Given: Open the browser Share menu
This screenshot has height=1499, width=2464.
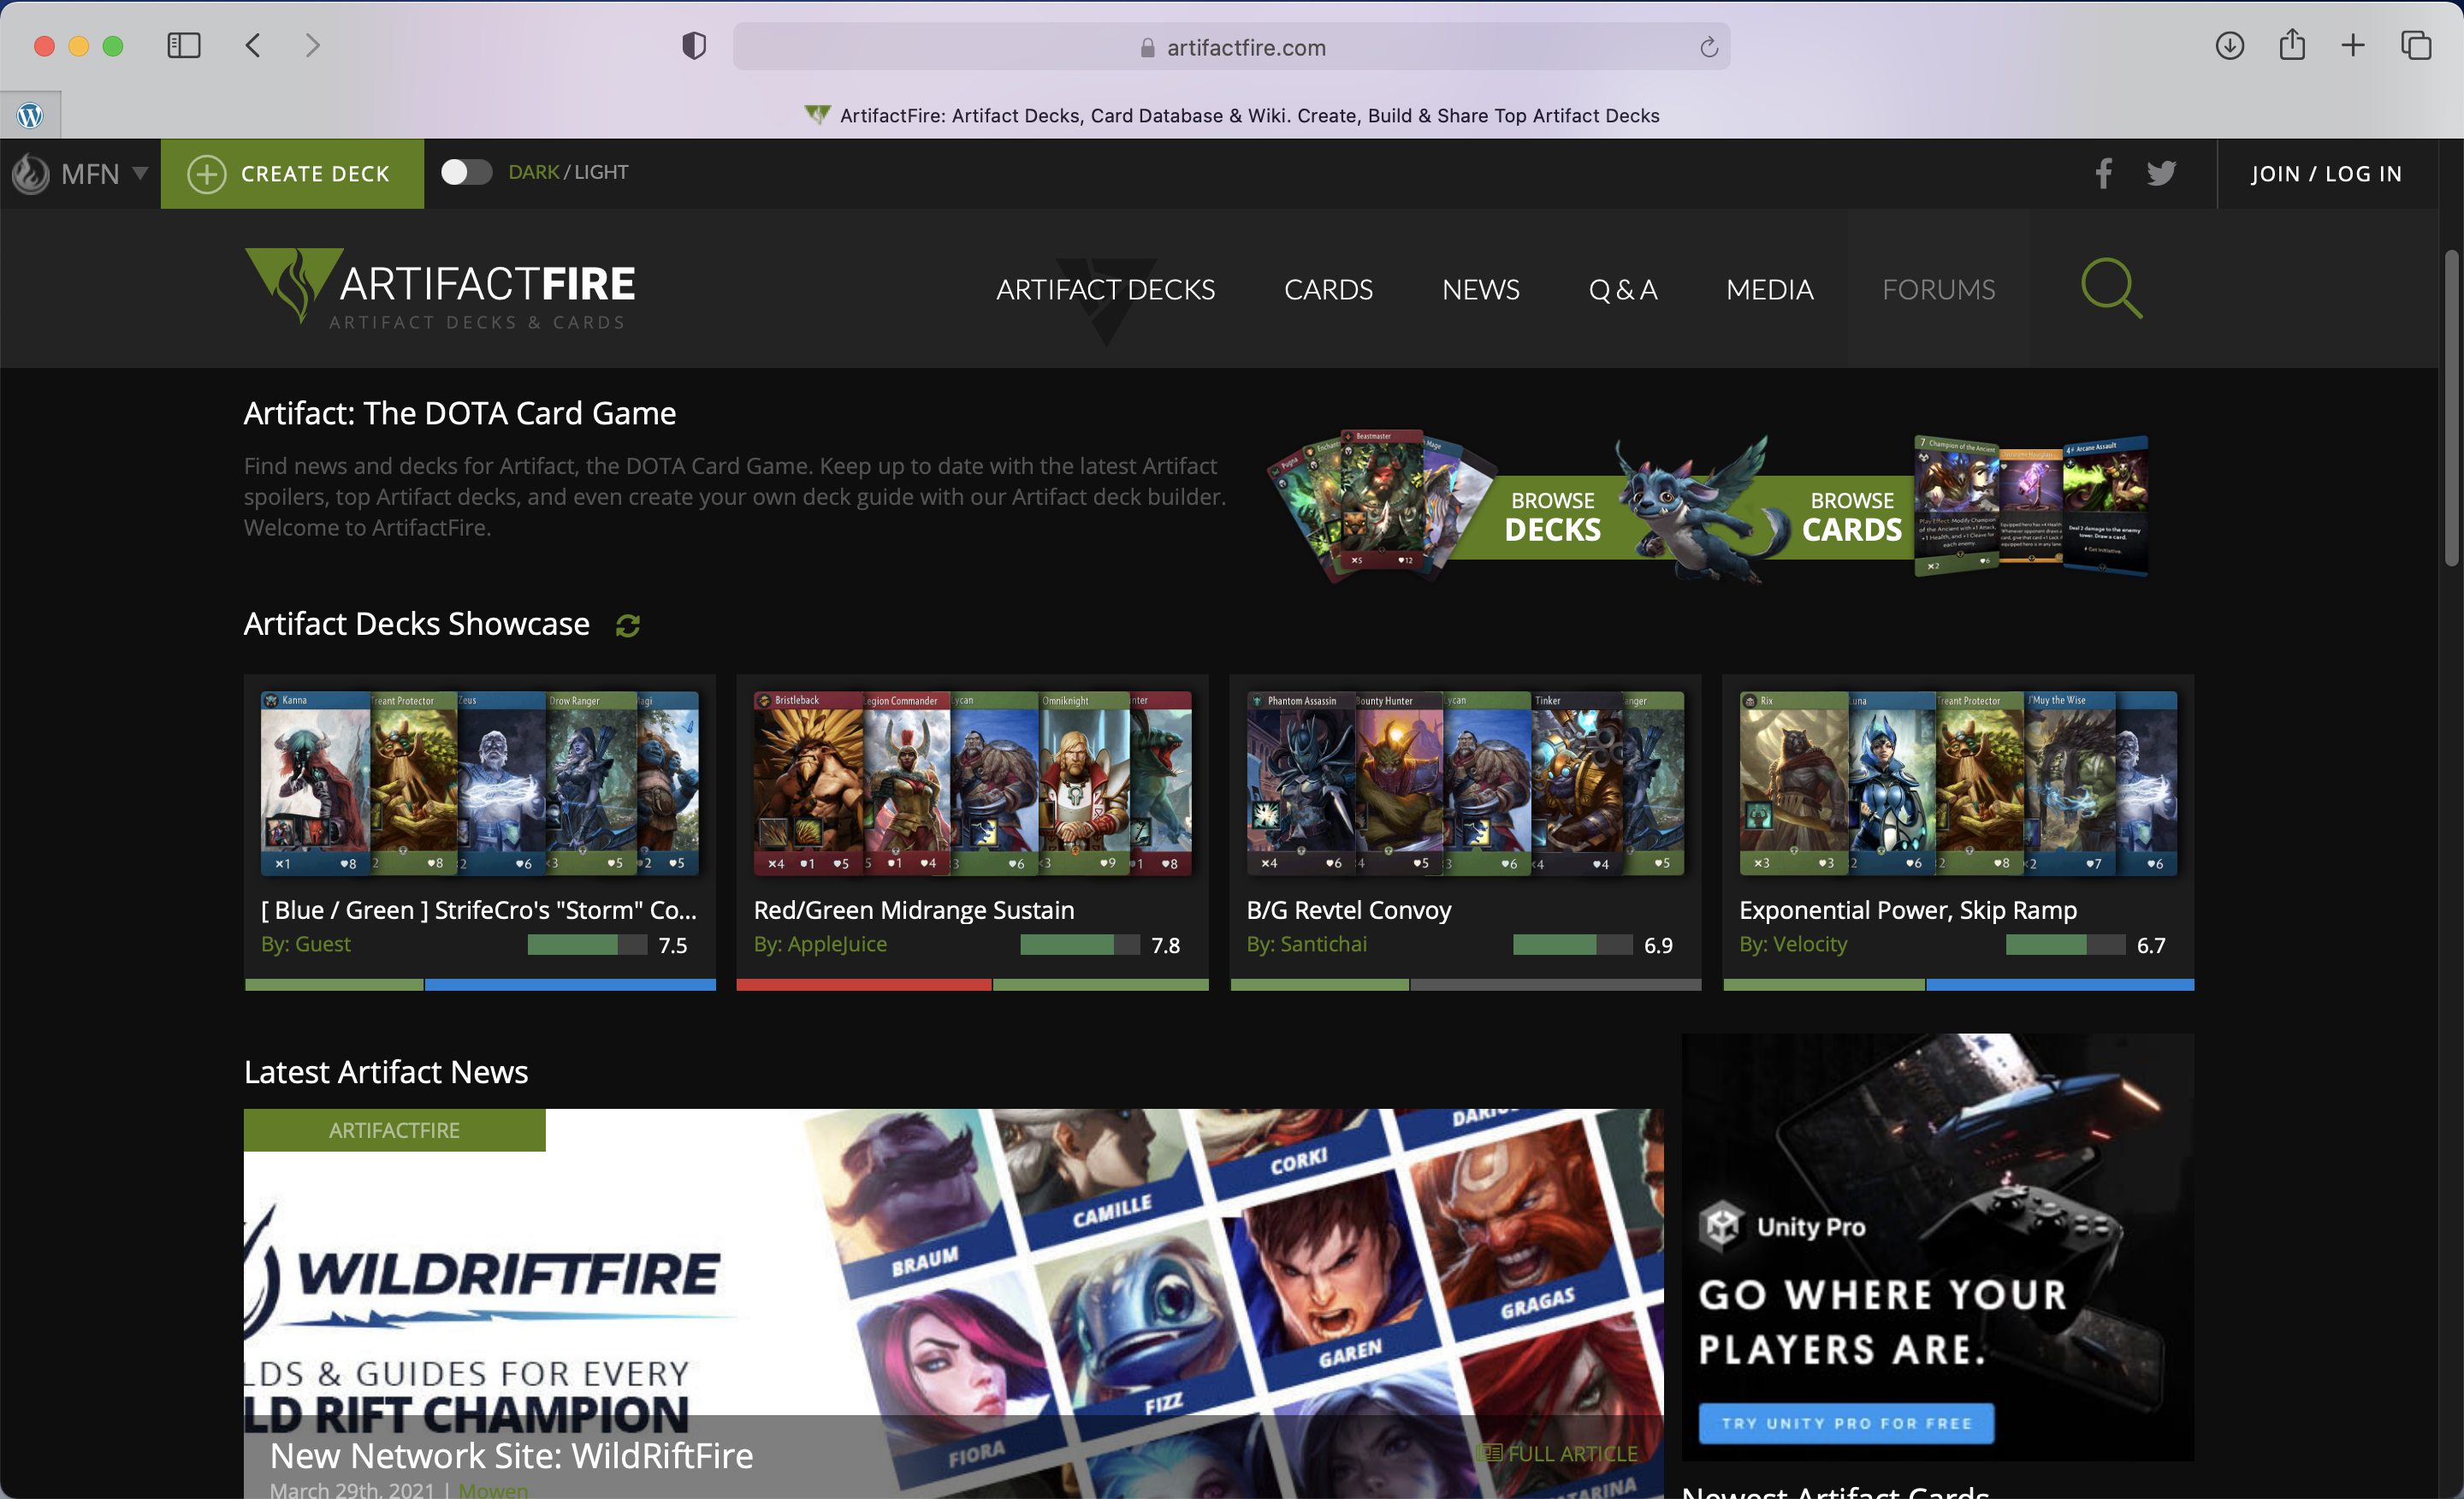Looking at the screenshot, I should [x=2292, y=45].
